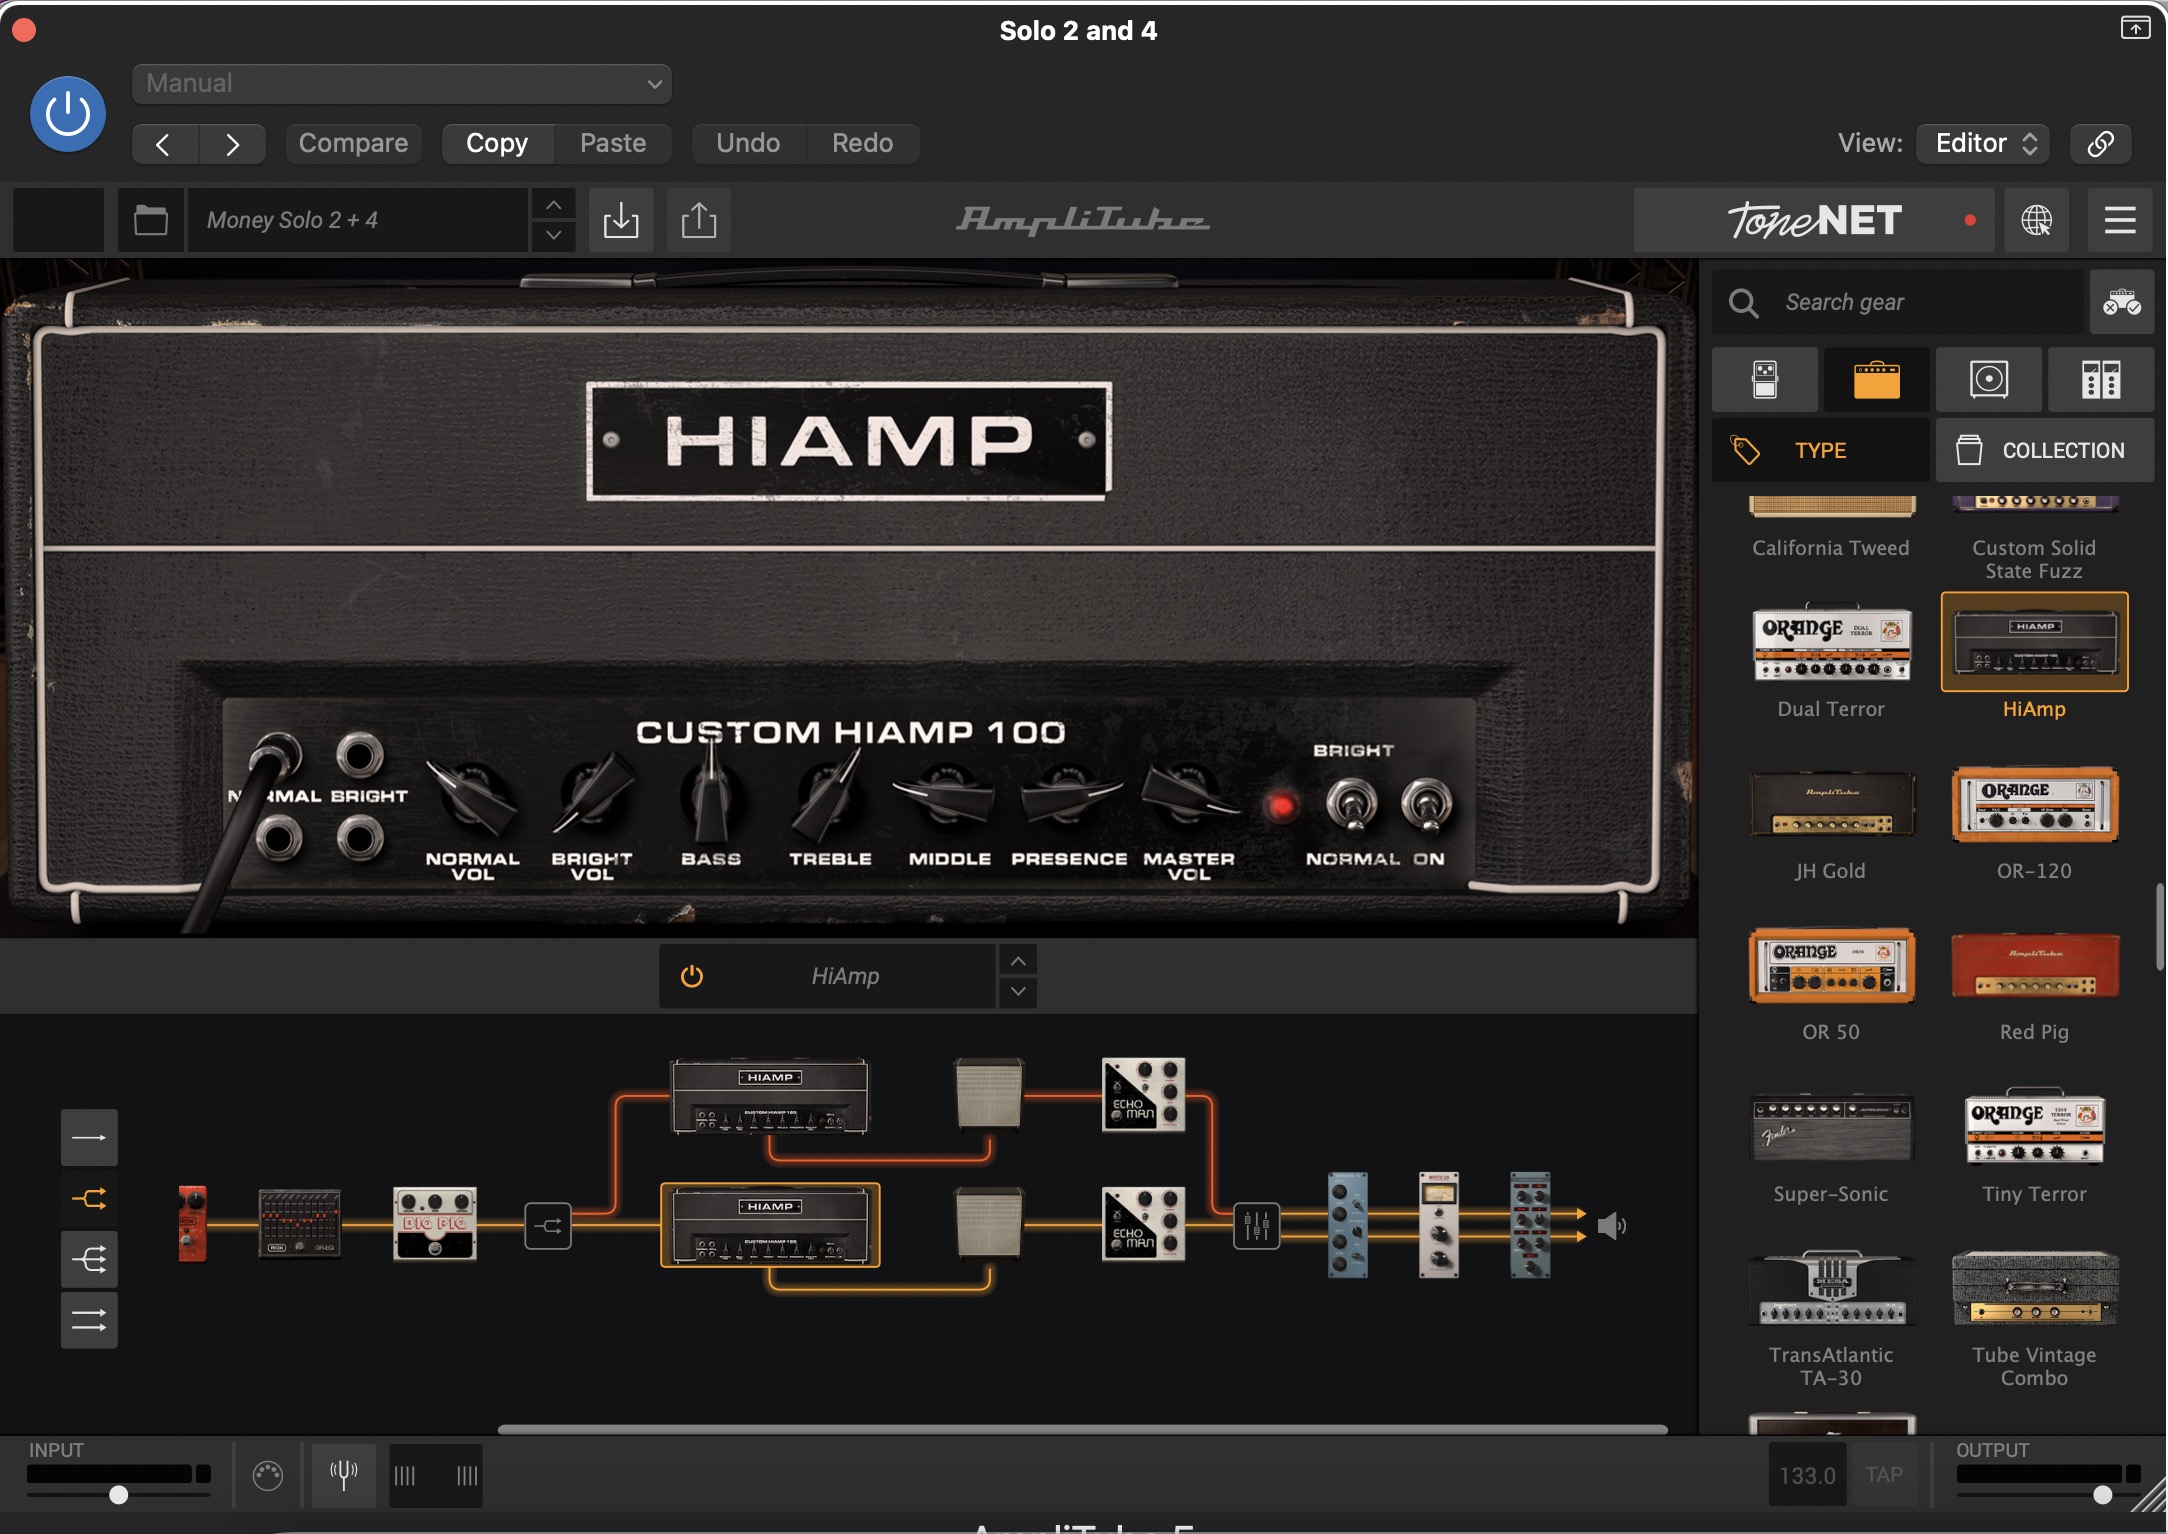Open the preset browser folder icon
Image resolution: width=2168 pixels, height=1534 pixels.
151,220
